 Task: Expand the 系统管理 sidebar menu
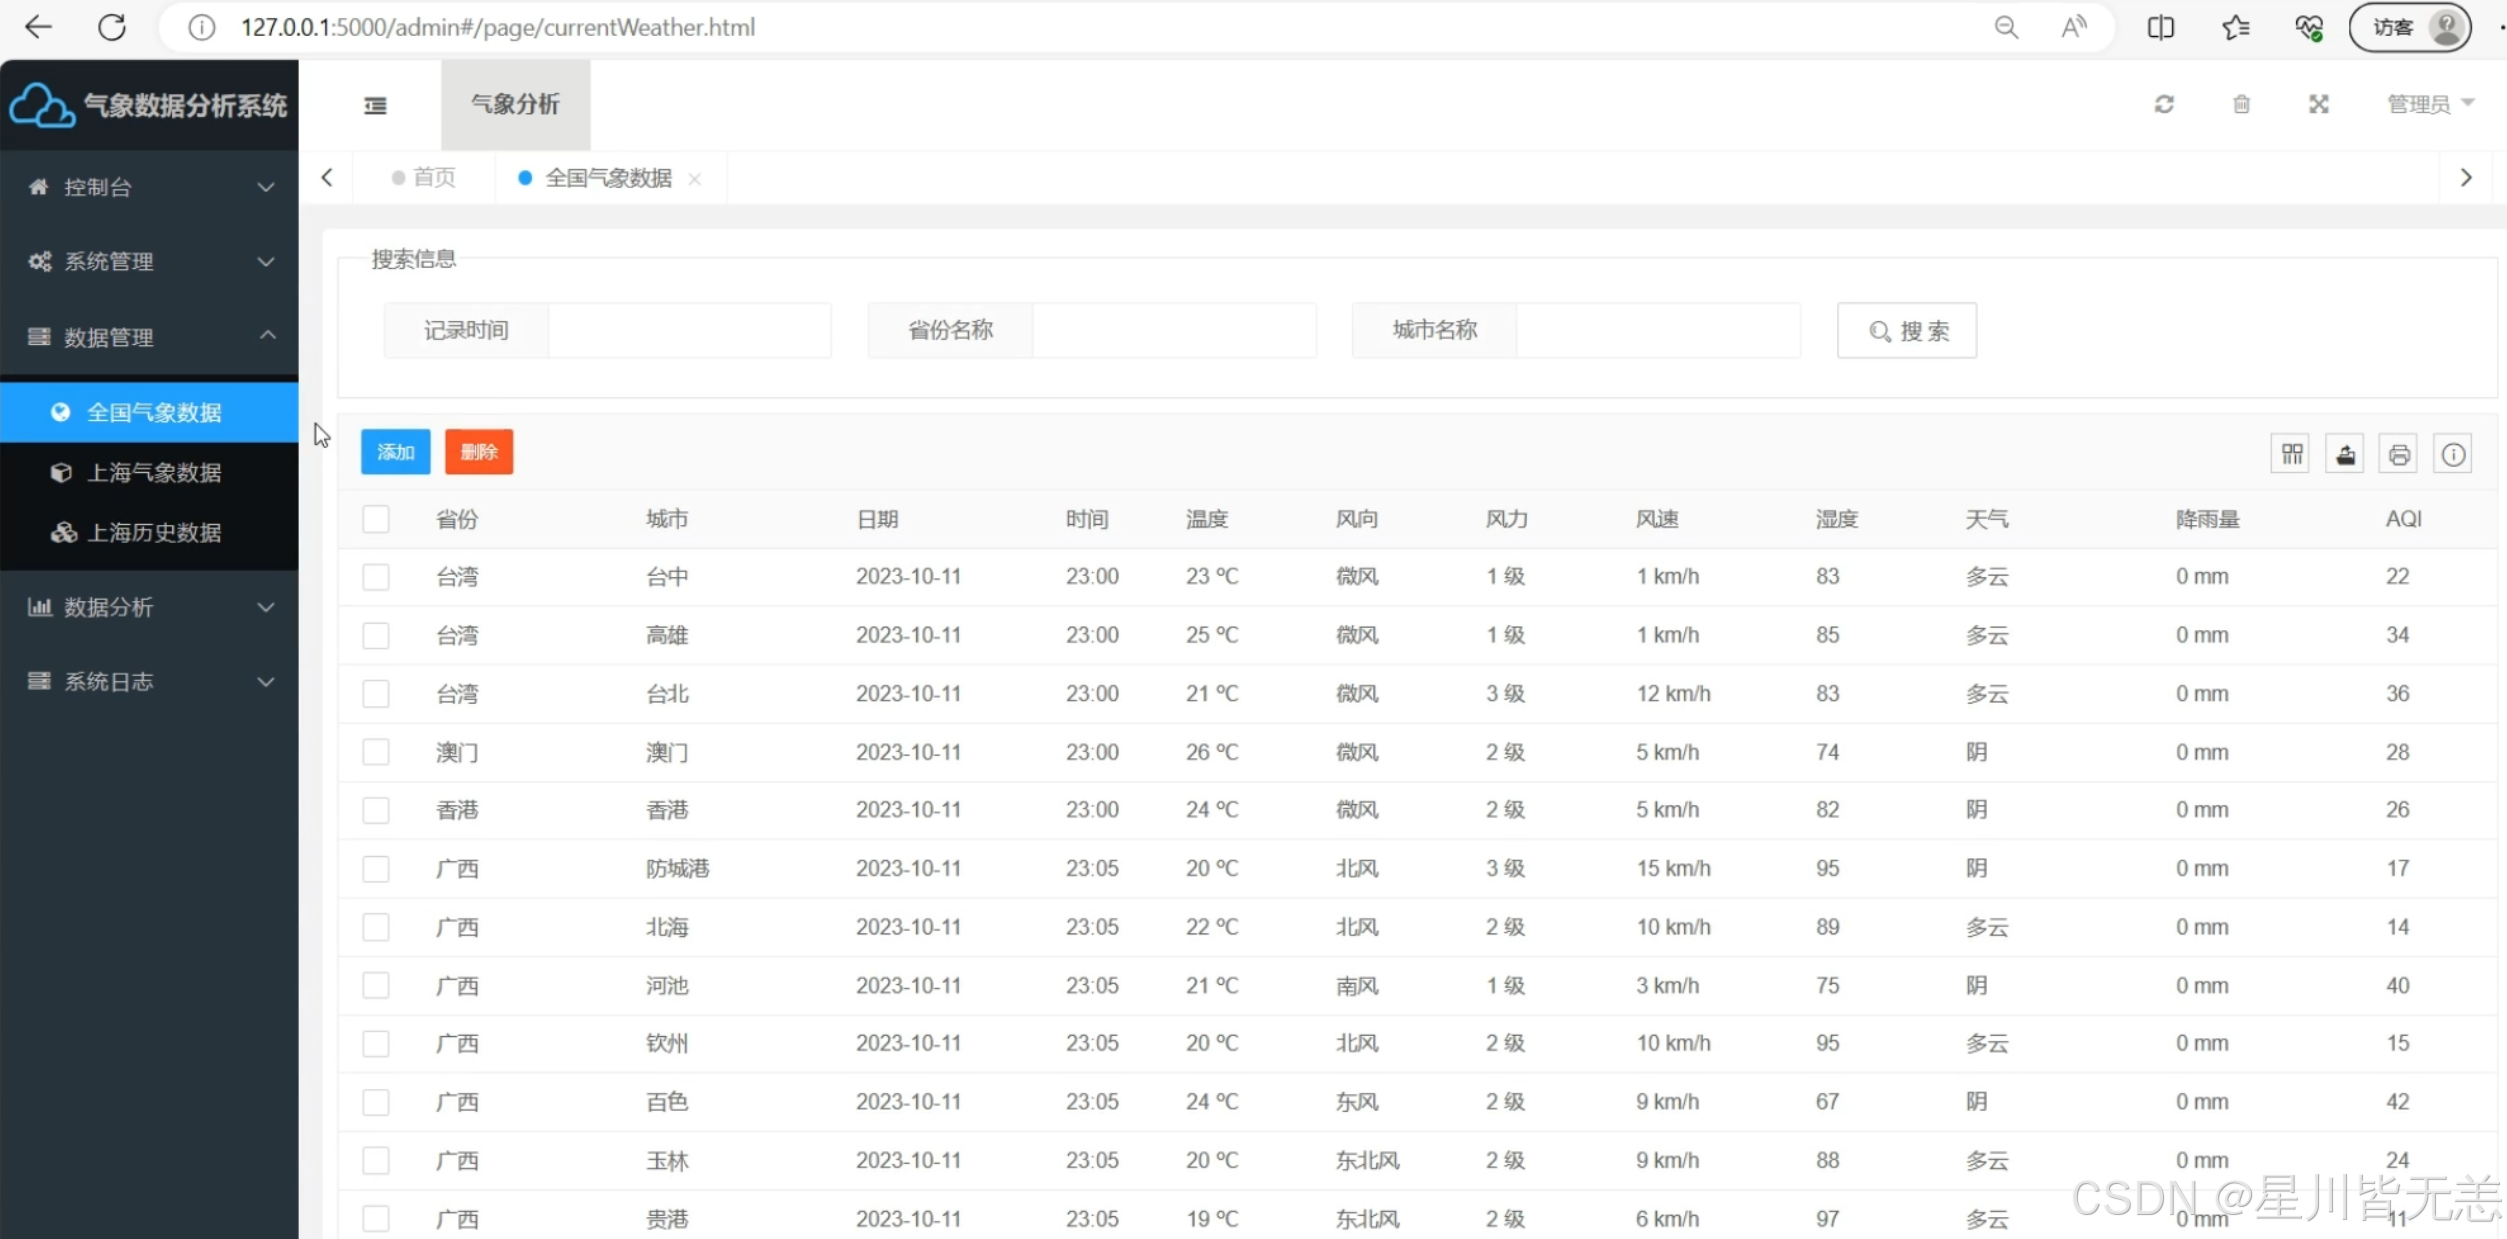(x=150, y=262)
